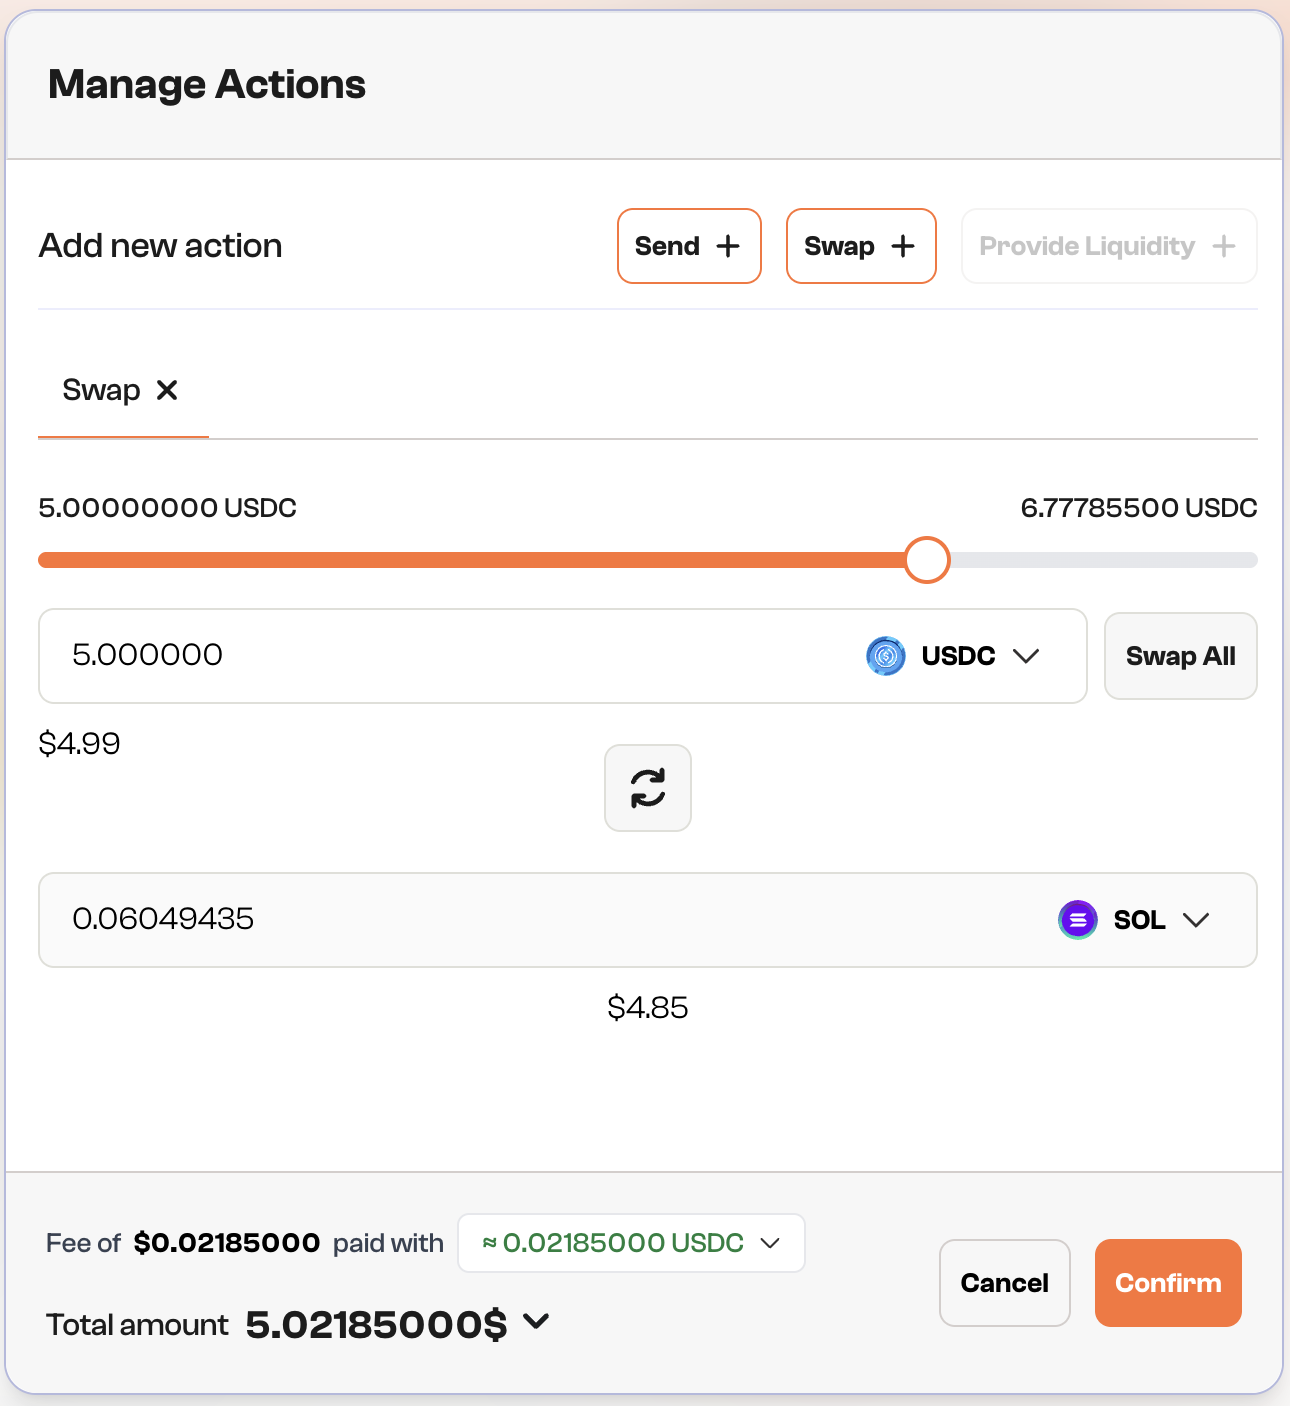Viewport: 1290px width, 1406px height.
Task: Open the fee payment token dropdown
Action: click(770, 1243)
